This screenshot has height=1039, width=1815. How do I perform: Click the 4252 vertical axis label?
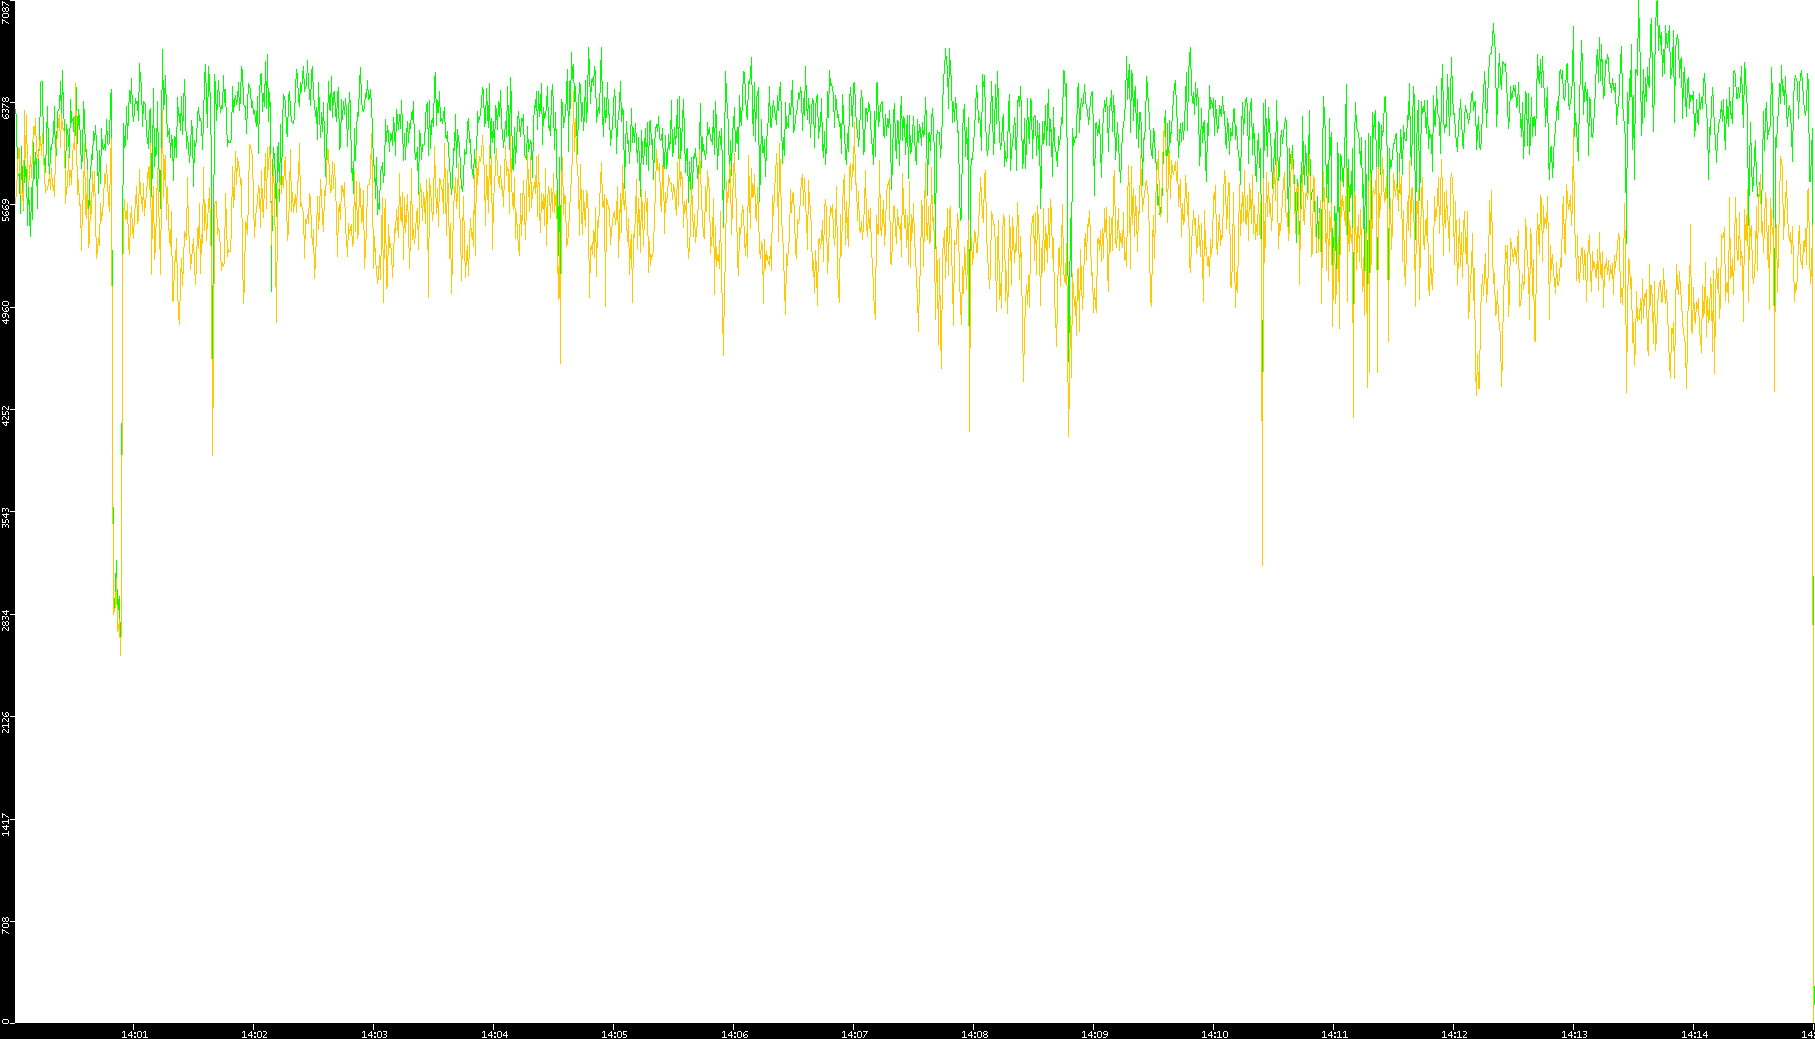click(6, 414)
